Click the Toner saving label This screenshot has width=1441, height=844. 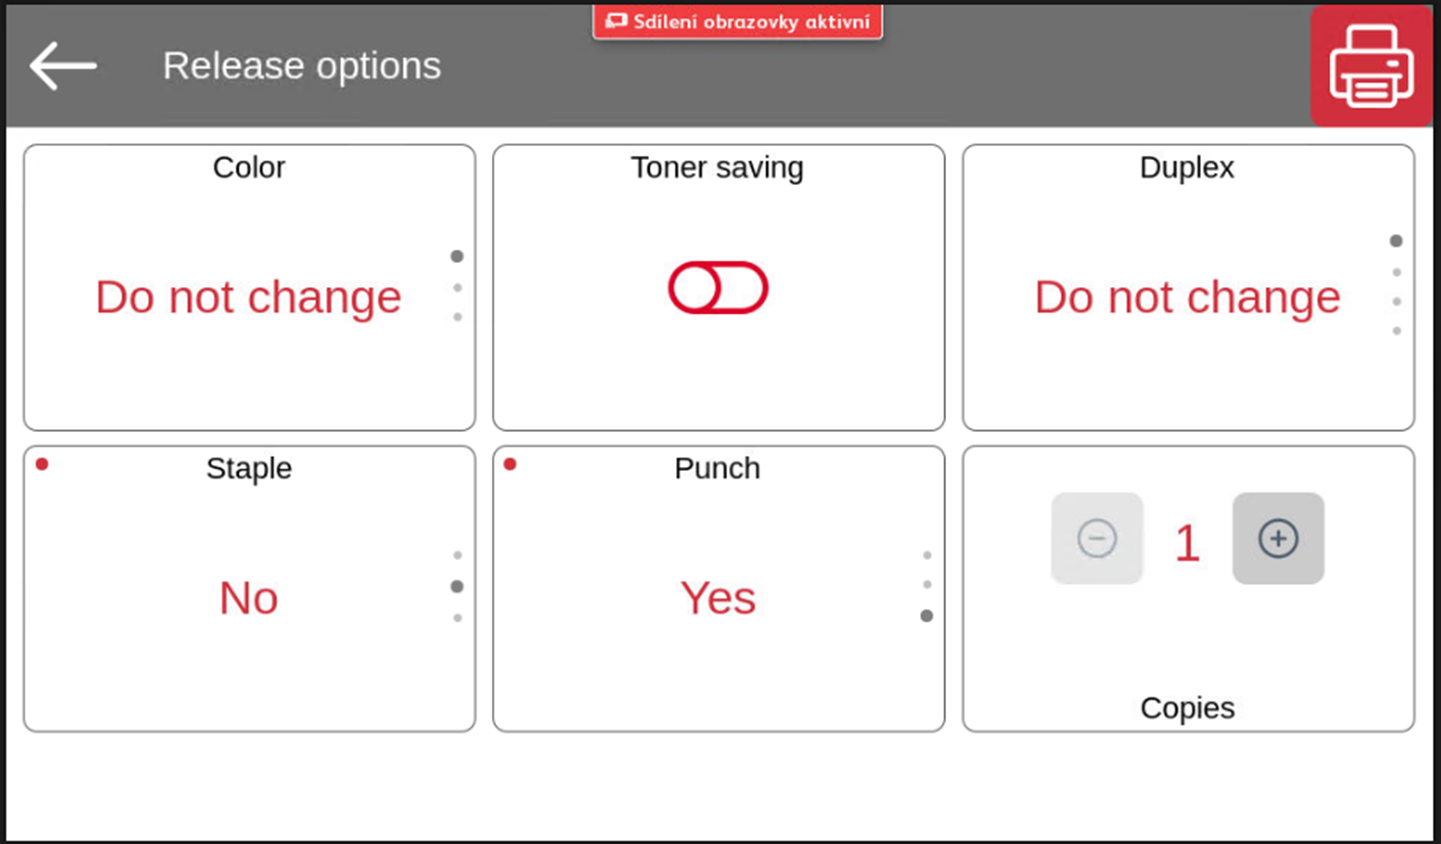click(x=717, y=167)
